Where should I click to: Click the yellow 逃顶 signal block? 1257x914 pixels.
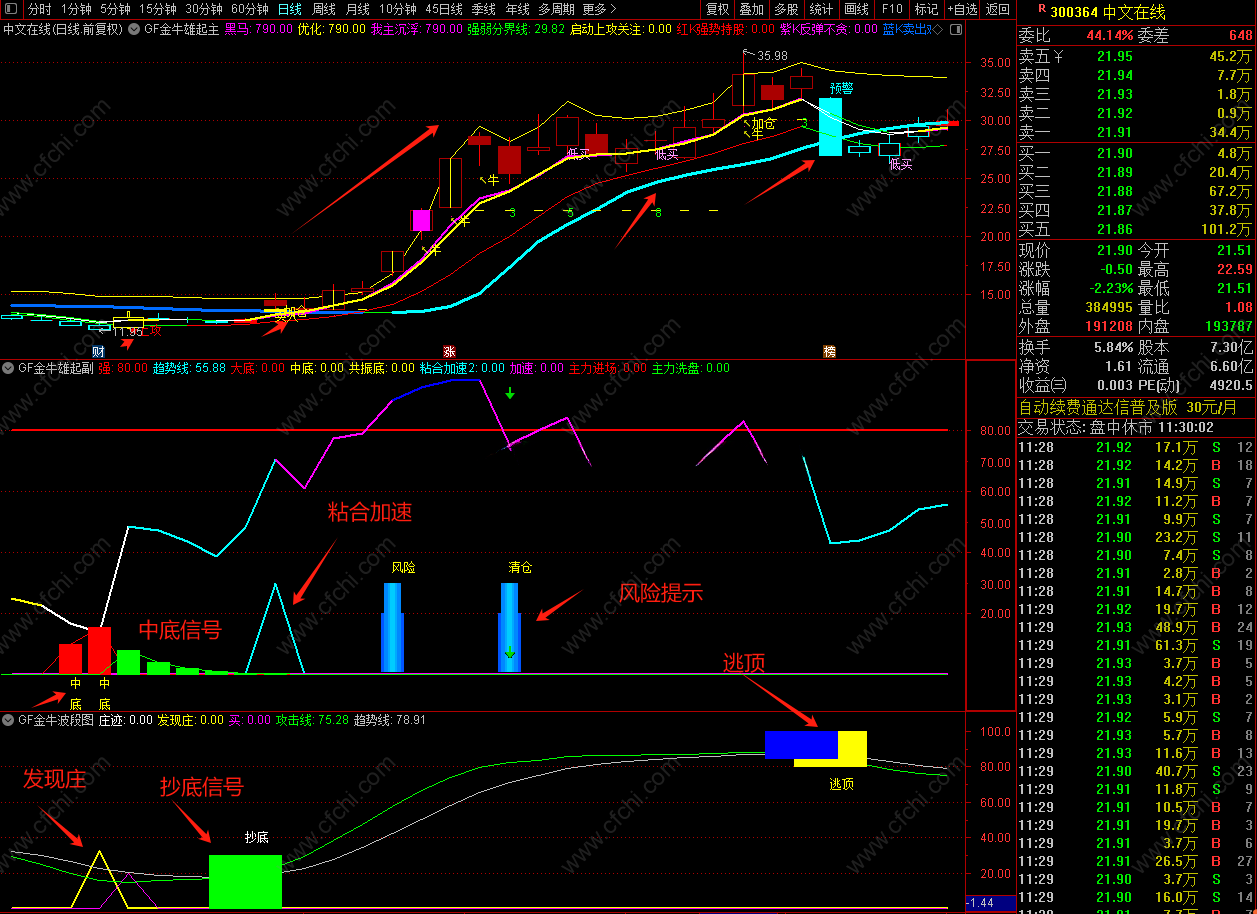coord(852,748)
